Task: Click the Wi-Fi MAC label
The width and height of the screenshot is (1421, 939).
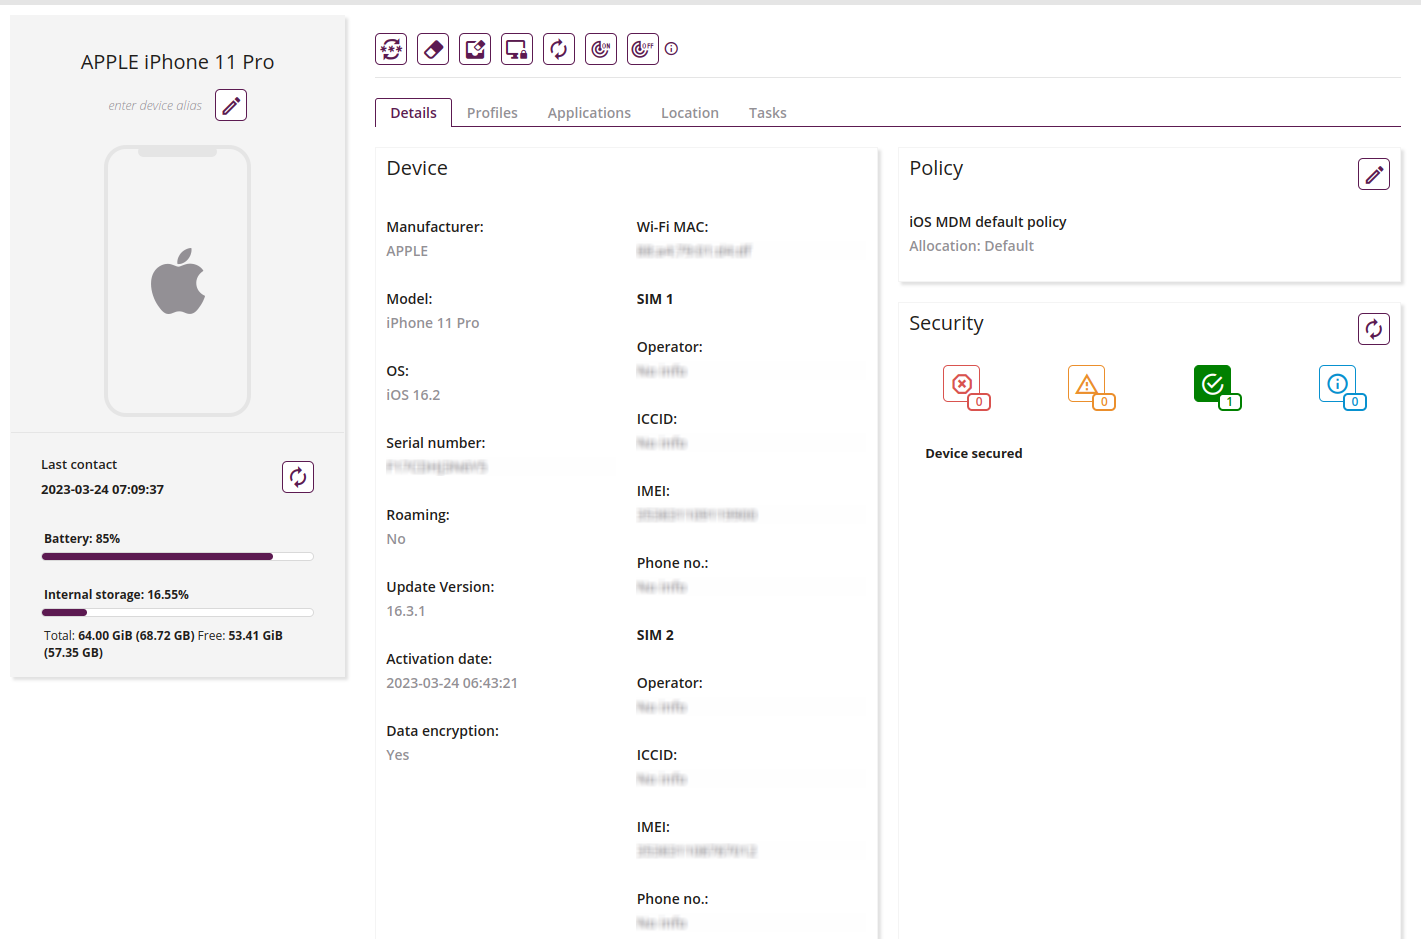Action: pyautogui.click(x=672, y=227)
